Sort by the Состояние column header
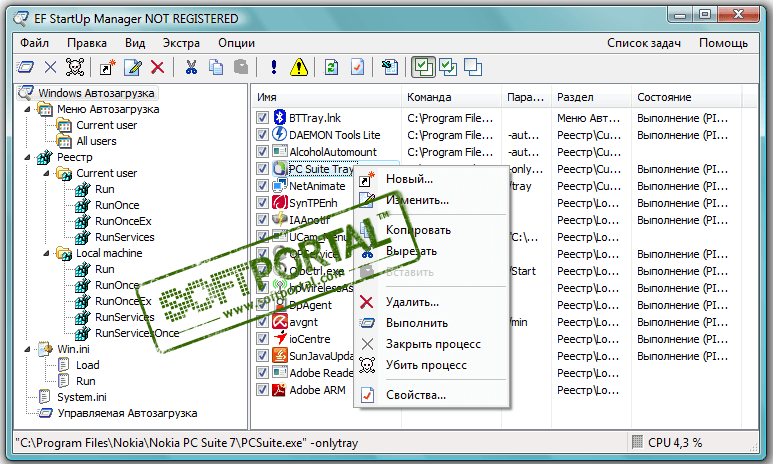This screenshot has width=773, height=464. [x=686, y=97]
